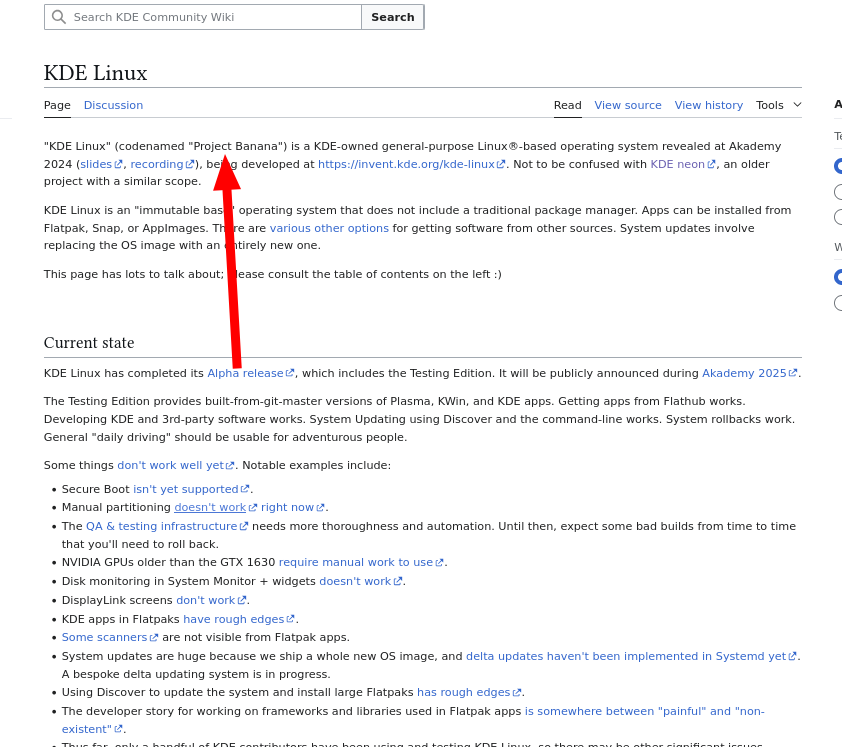The height and width of the screenshot is (747, 842).
Task: Open the right now link
Action: pos(293,507)
